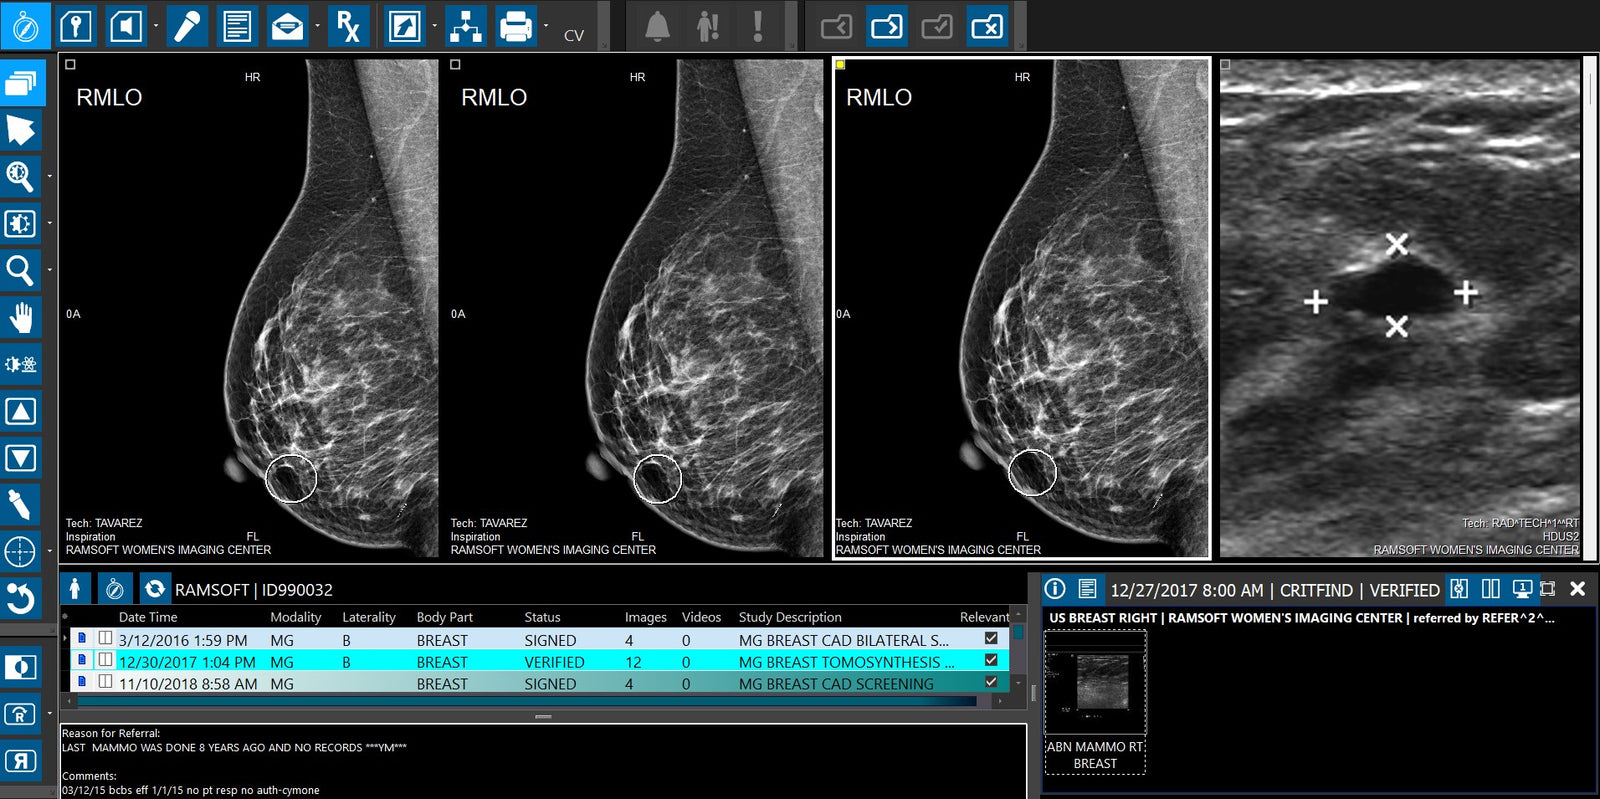Open dropdown arrow beside the envelope icon
Viewport: 1600px width, 799px height.
pyautogui.click(x=318, y=26)
